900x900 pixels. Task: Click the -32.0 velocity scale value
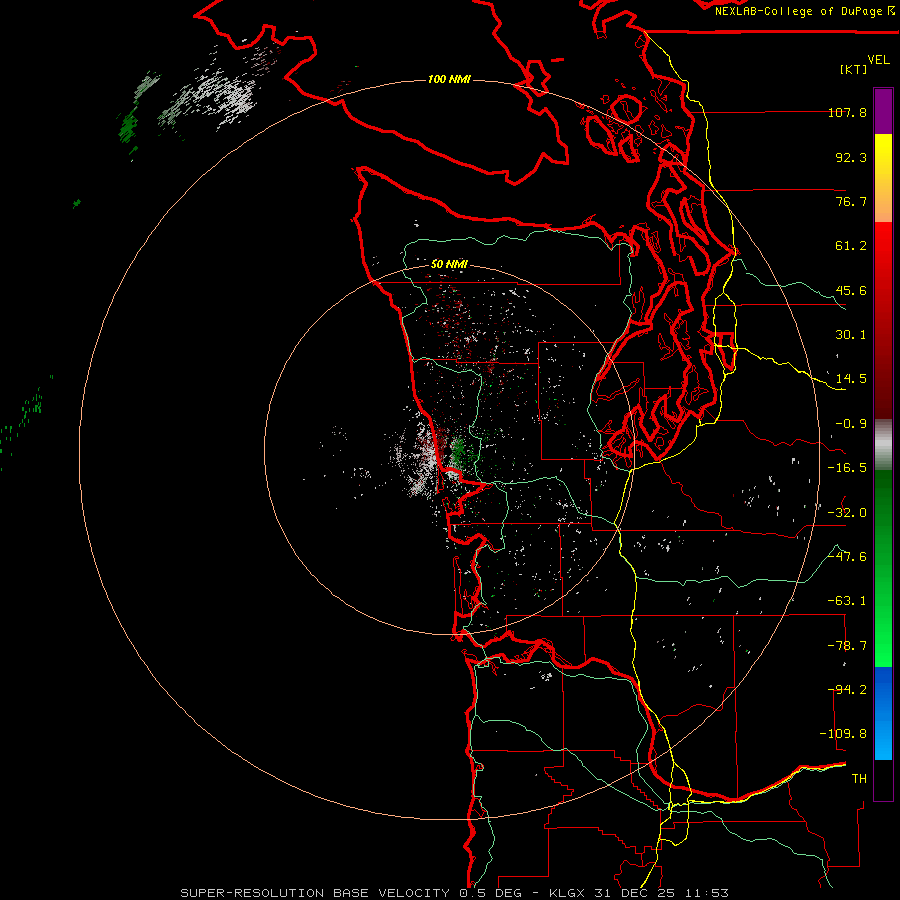847,513
